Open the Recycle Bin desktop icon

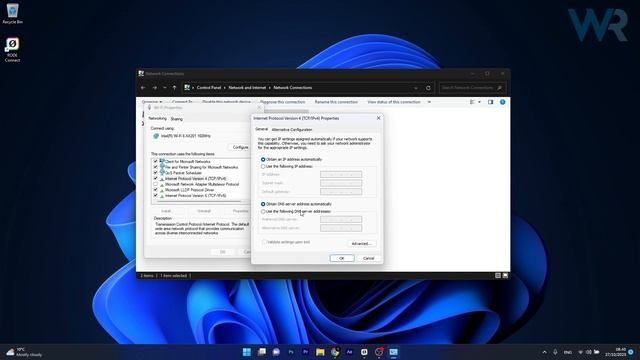pos(12,14)
